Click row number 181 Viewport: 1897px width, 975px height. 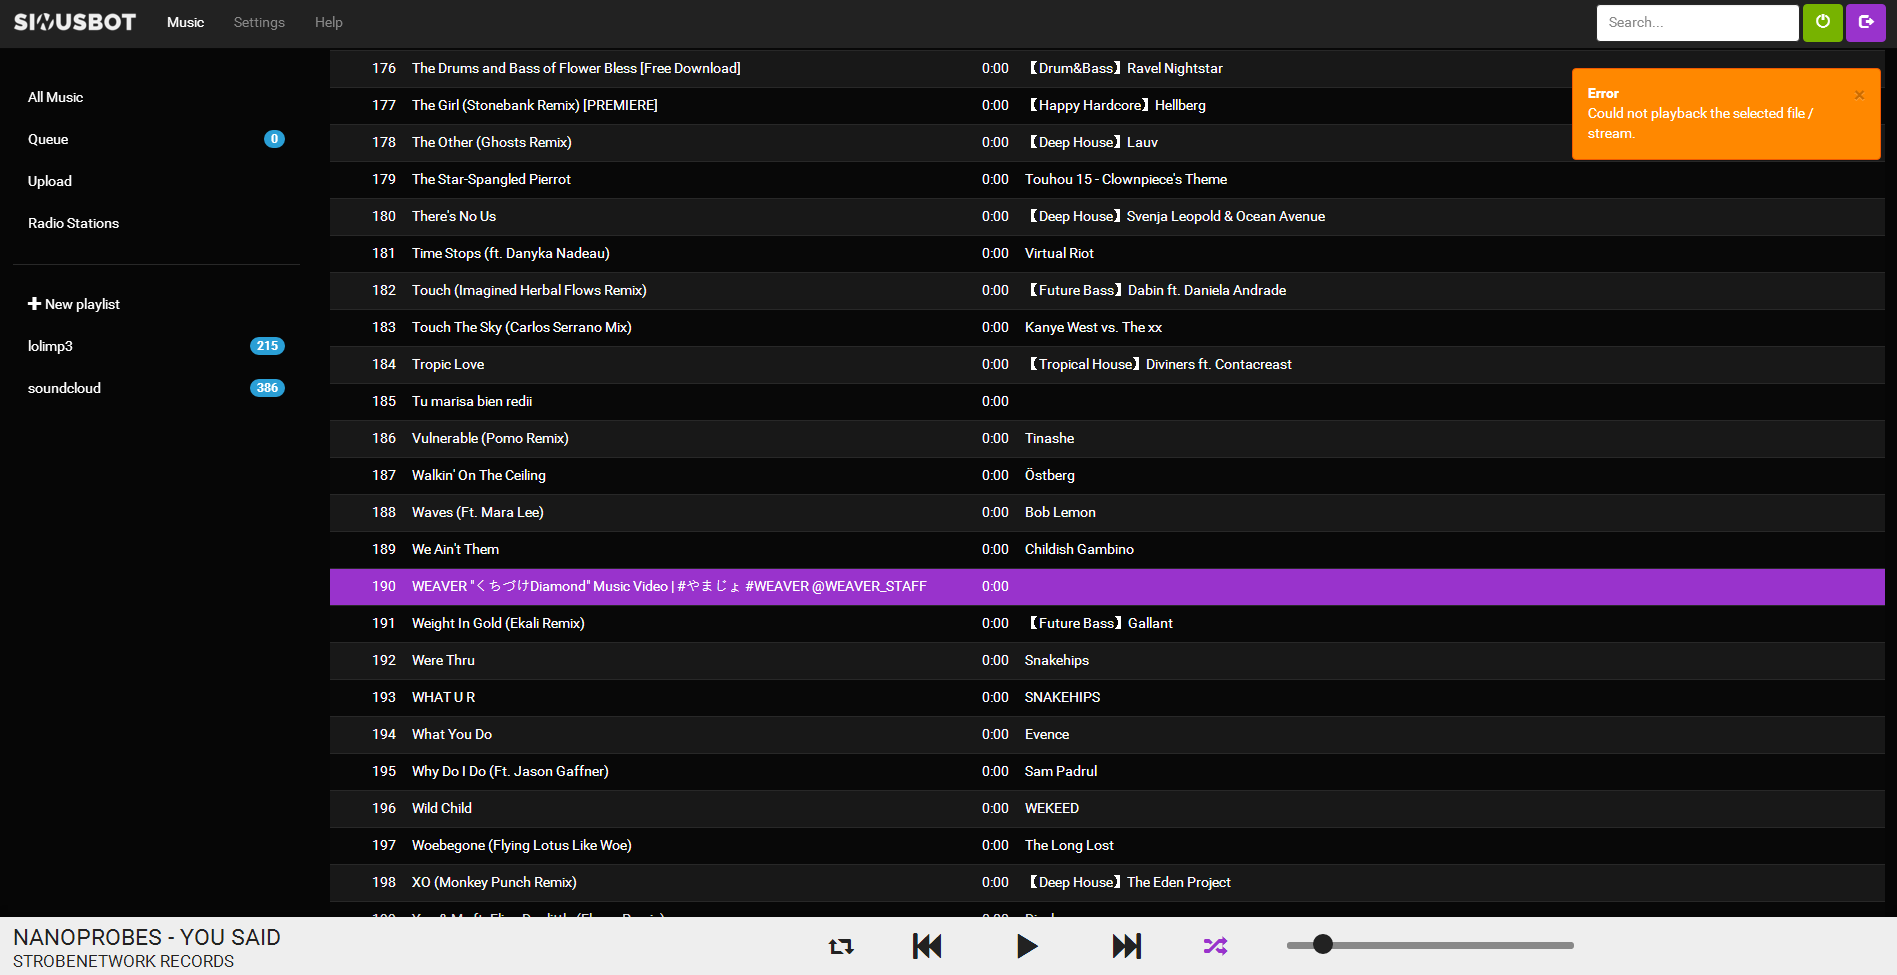[384, 253]
